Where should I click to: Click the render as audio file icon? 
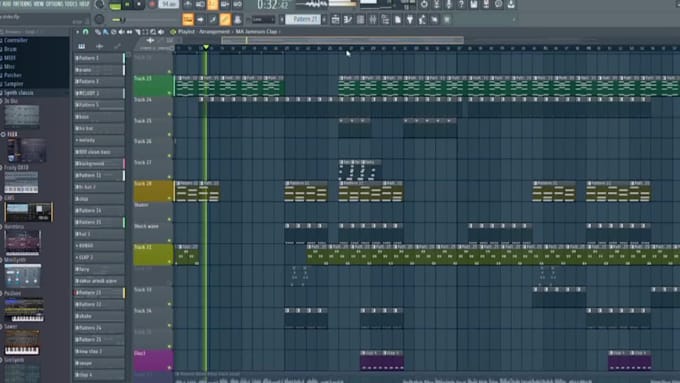[x=486, y=4]
